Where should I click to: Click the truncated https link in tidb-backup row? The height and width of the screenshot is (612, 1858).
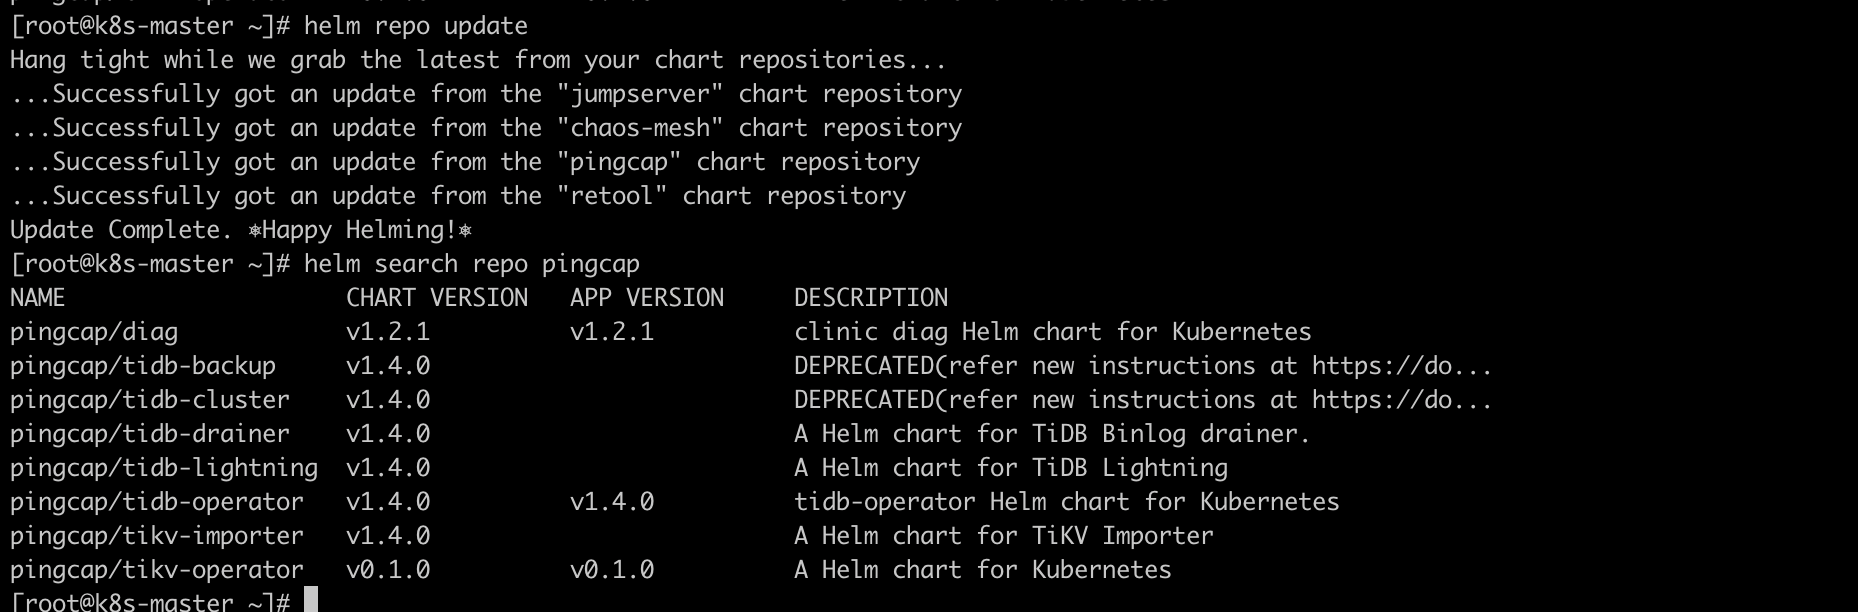pyautogui.click(x=1401, y=366)
